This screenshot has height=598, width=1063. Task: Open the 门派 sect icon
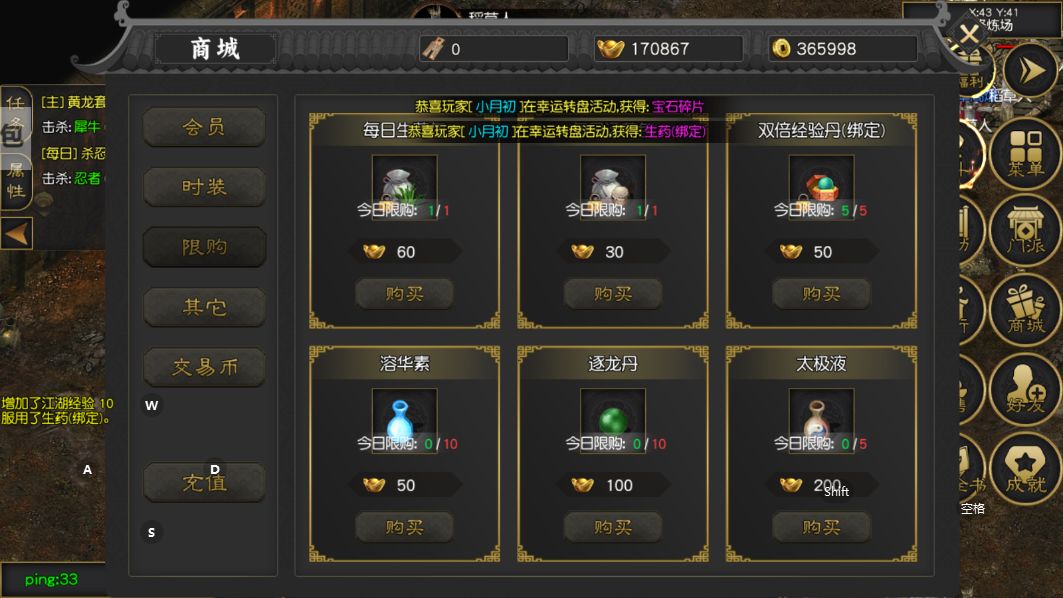(1025, 231)
